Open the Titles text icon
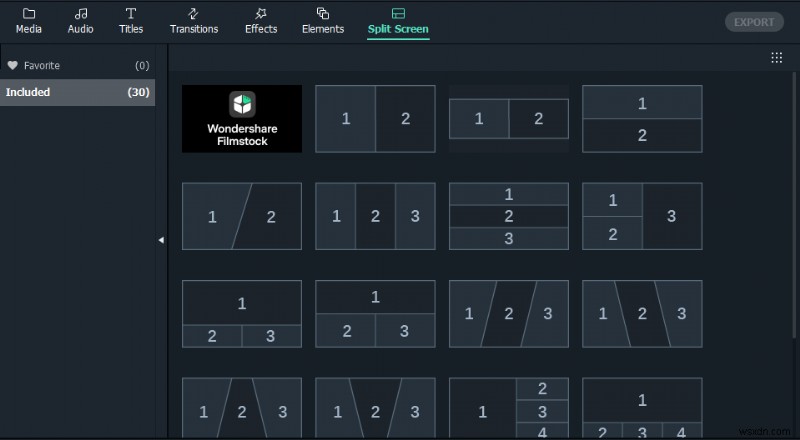This screenshot has height=440, width=800. pyautogui.click(x=131, y=13)
